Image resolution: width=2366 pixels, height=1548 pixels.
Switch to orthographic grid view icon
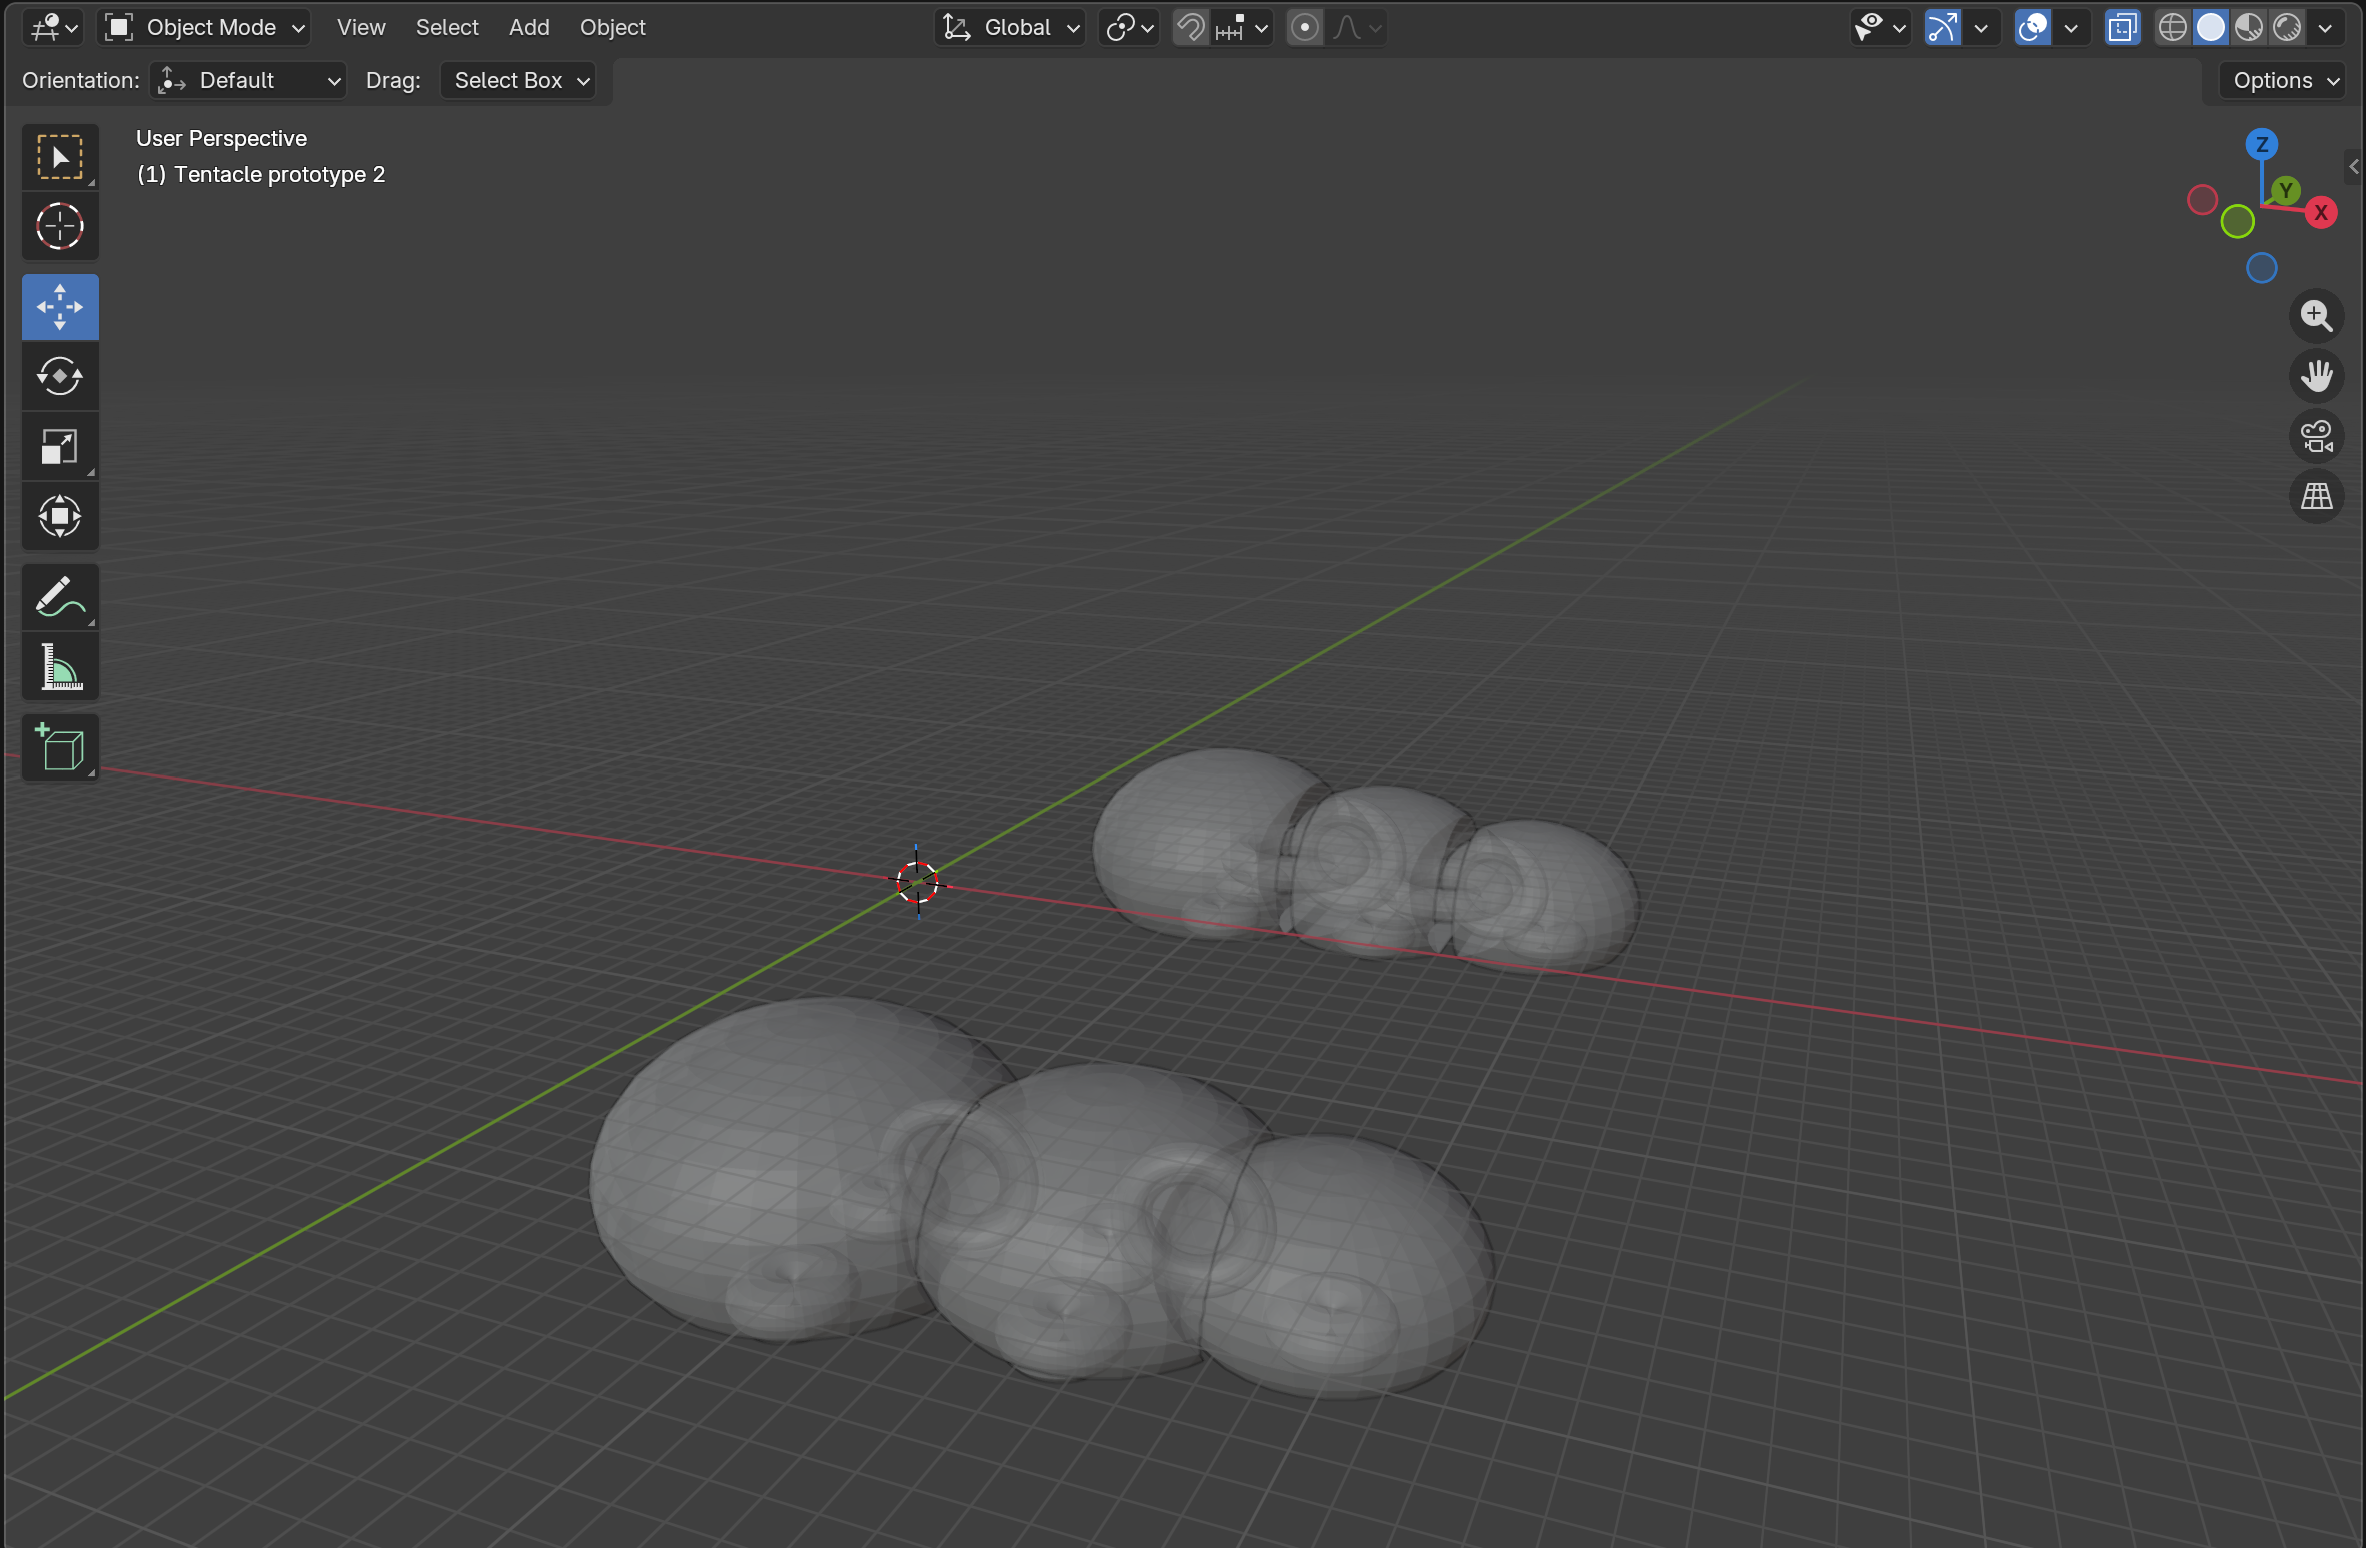2316,496
